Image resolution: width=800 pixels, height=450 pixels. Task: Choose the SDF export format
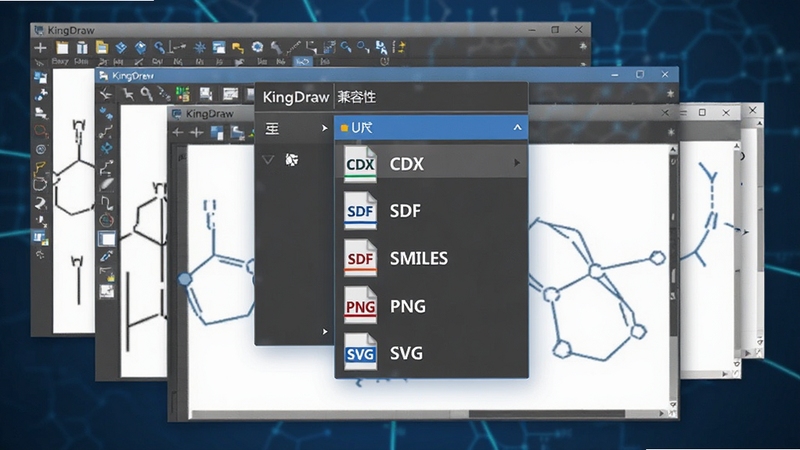pos(431,211)
